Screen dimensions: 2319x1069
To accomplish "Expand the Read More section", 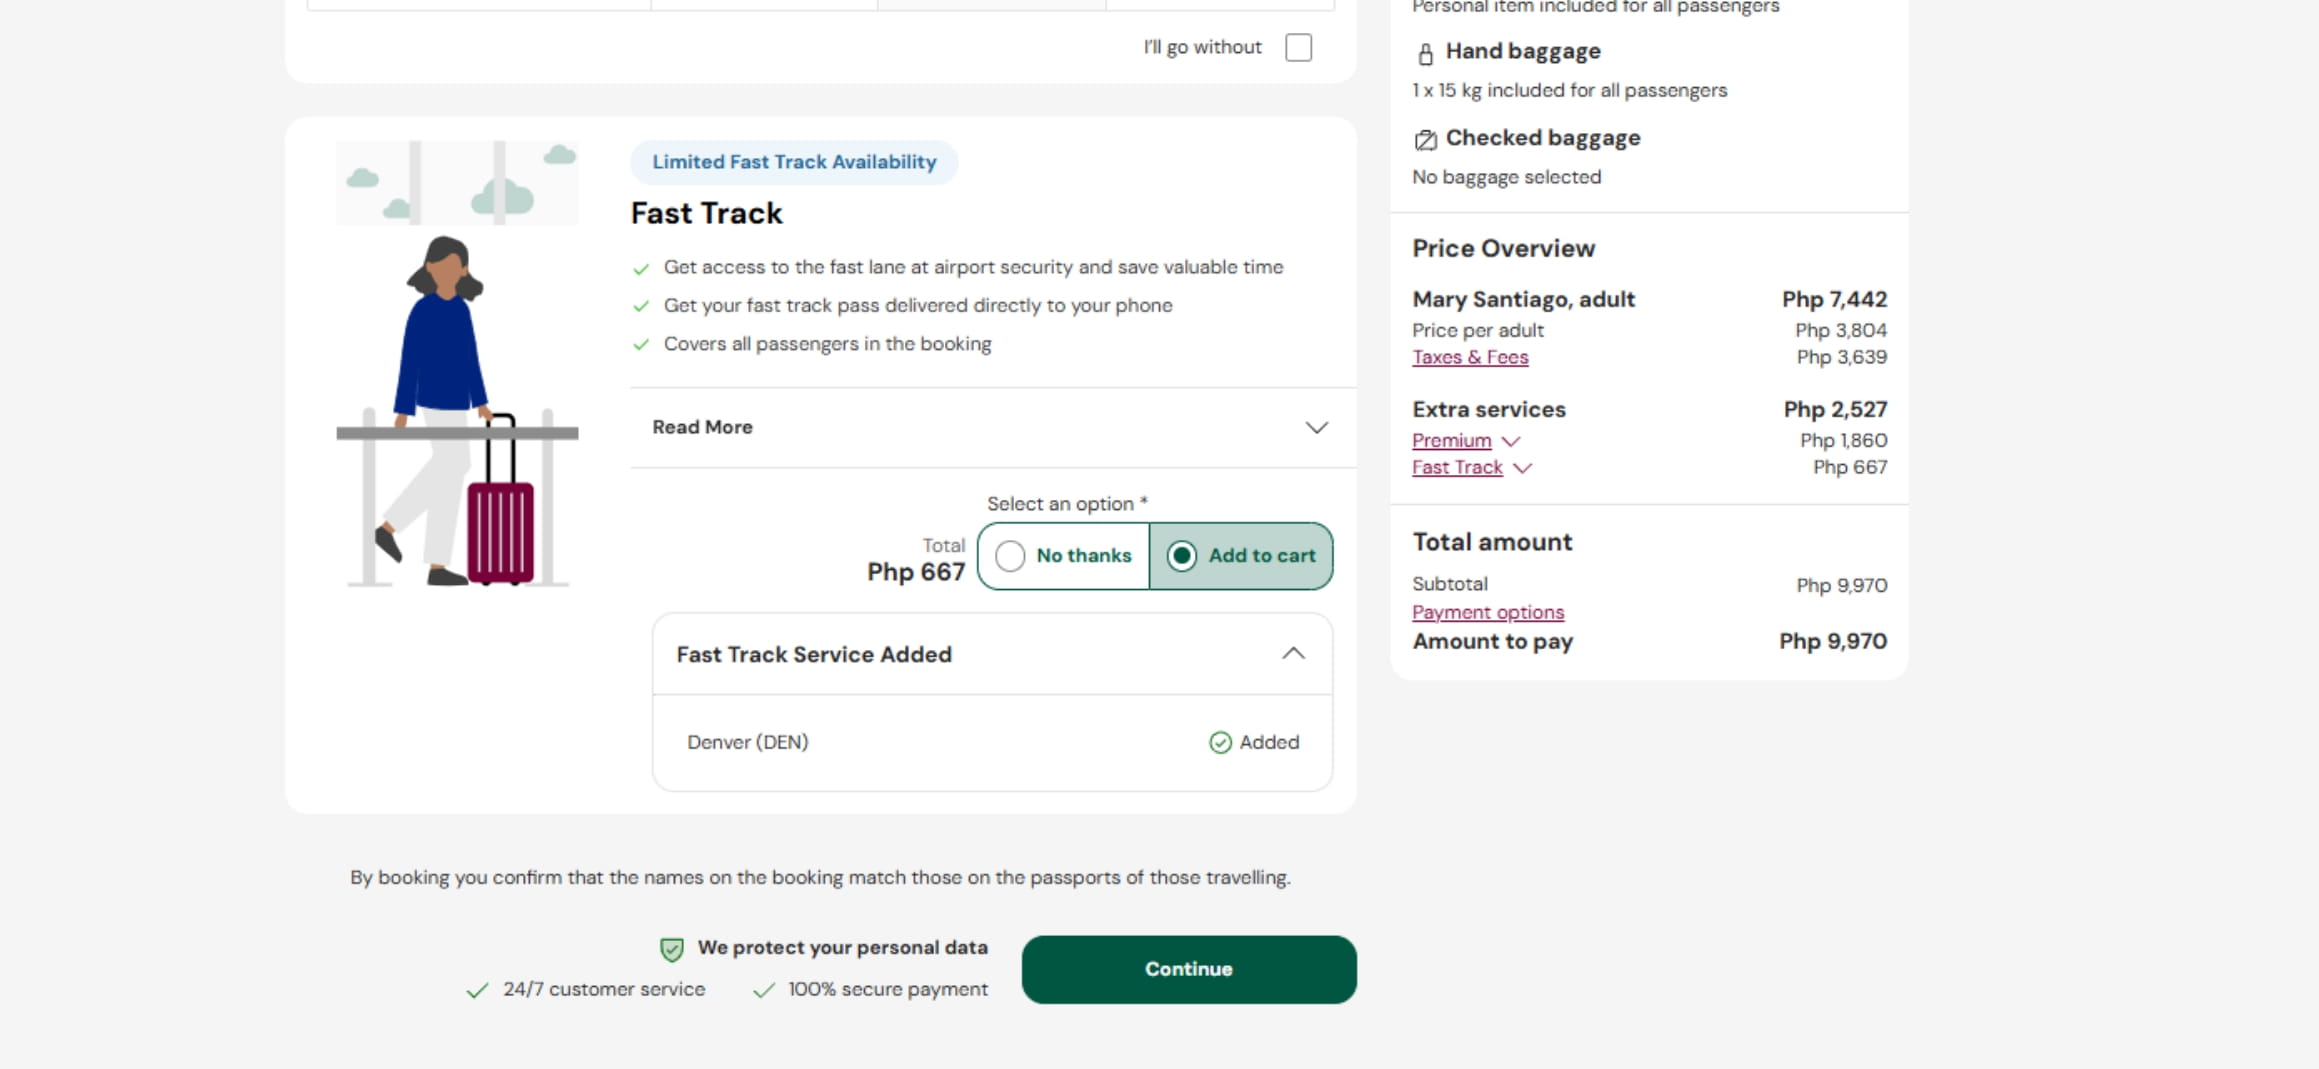I will point(1316,428).
